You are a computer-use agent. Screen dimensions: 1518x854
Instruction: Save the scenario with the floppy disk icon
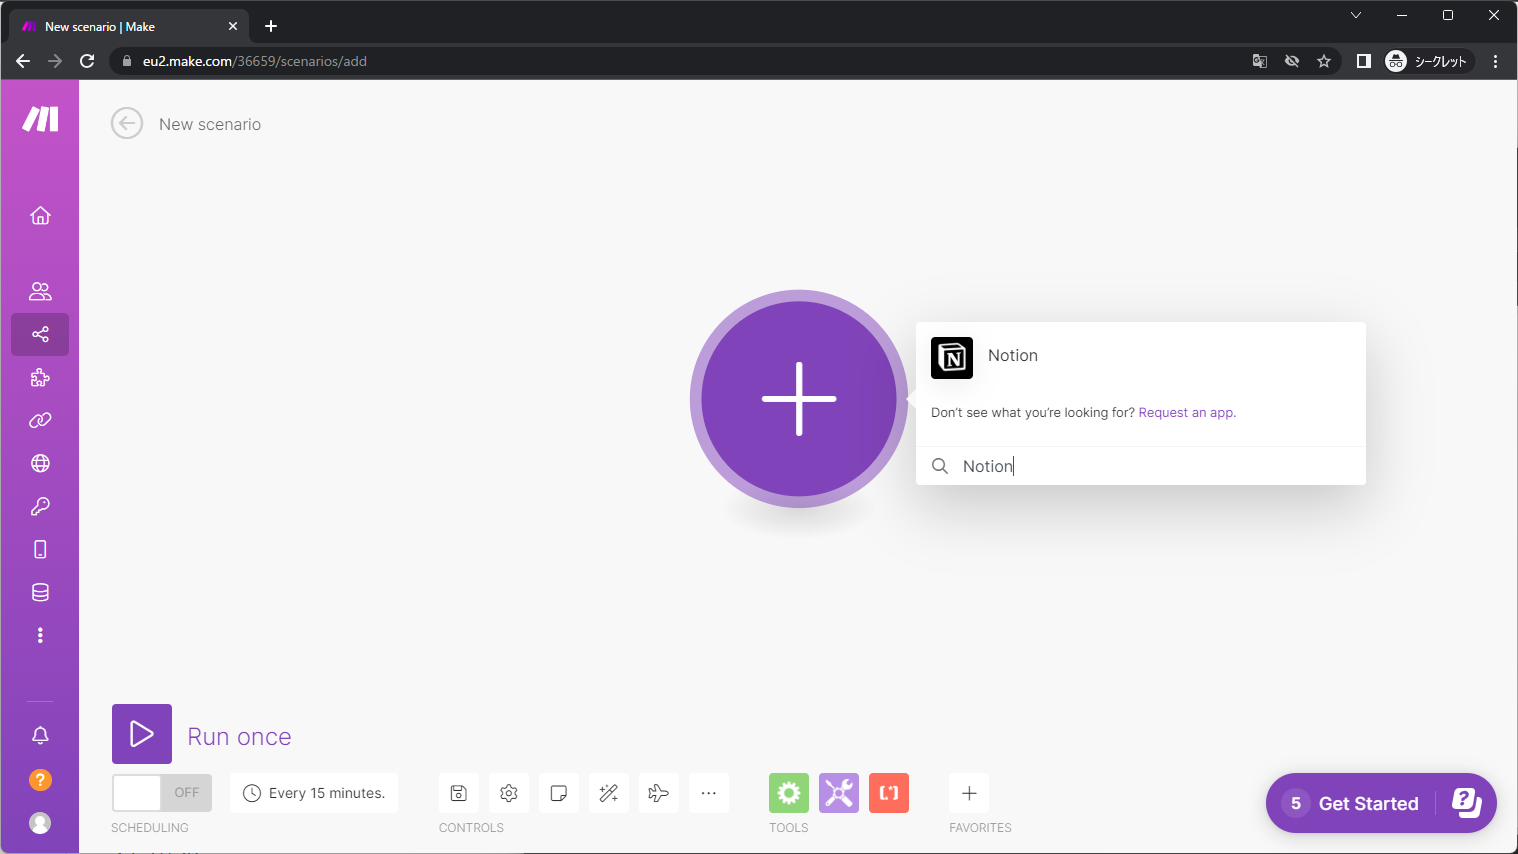click(x=459, y=793)
